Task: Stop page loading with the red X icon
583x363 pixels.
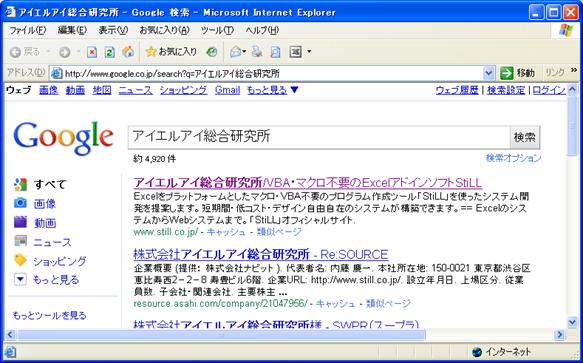Action: click(92, 52)
